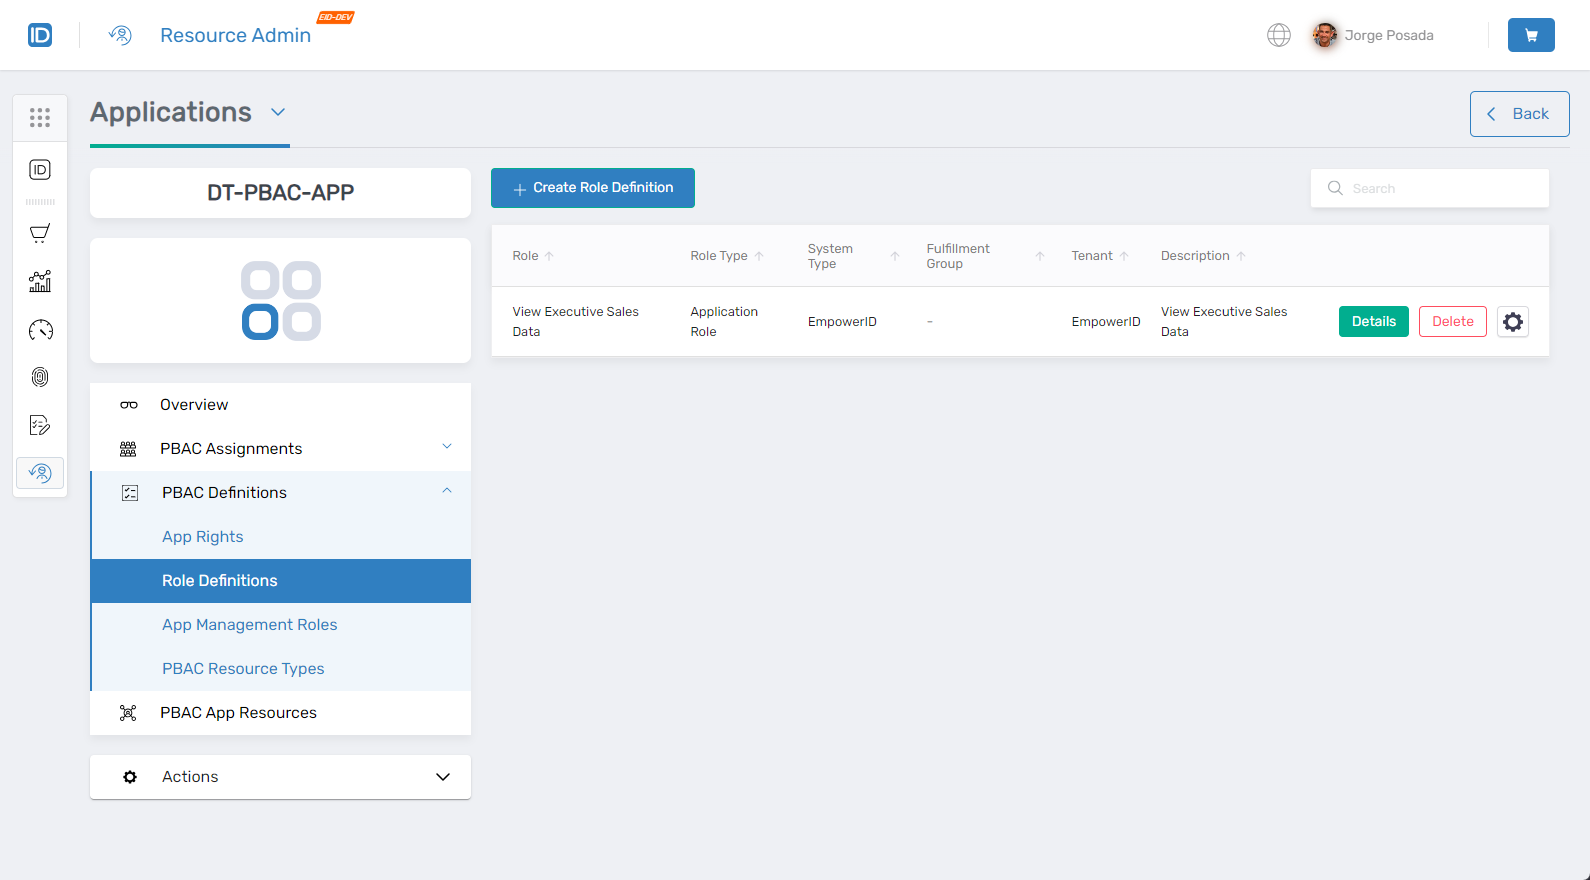Click the Delete button for role
The width and height of the screenshot is (1590, 880).
(1452, 322)
